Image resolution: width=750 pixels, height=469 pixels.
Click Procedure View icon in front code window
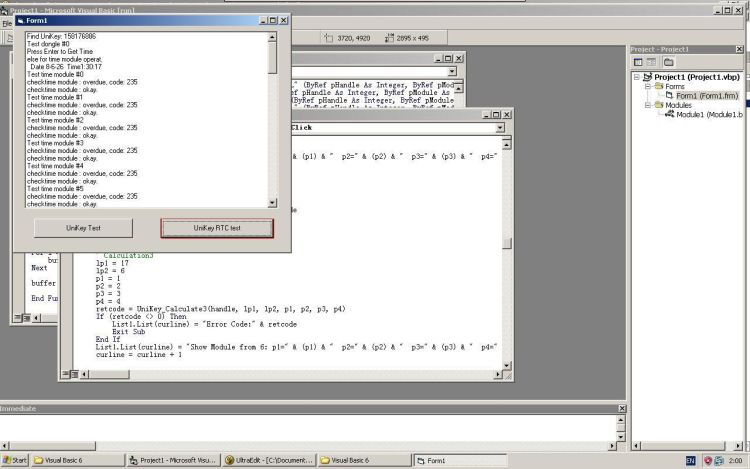pyautogui.click(x=66, y=374)
